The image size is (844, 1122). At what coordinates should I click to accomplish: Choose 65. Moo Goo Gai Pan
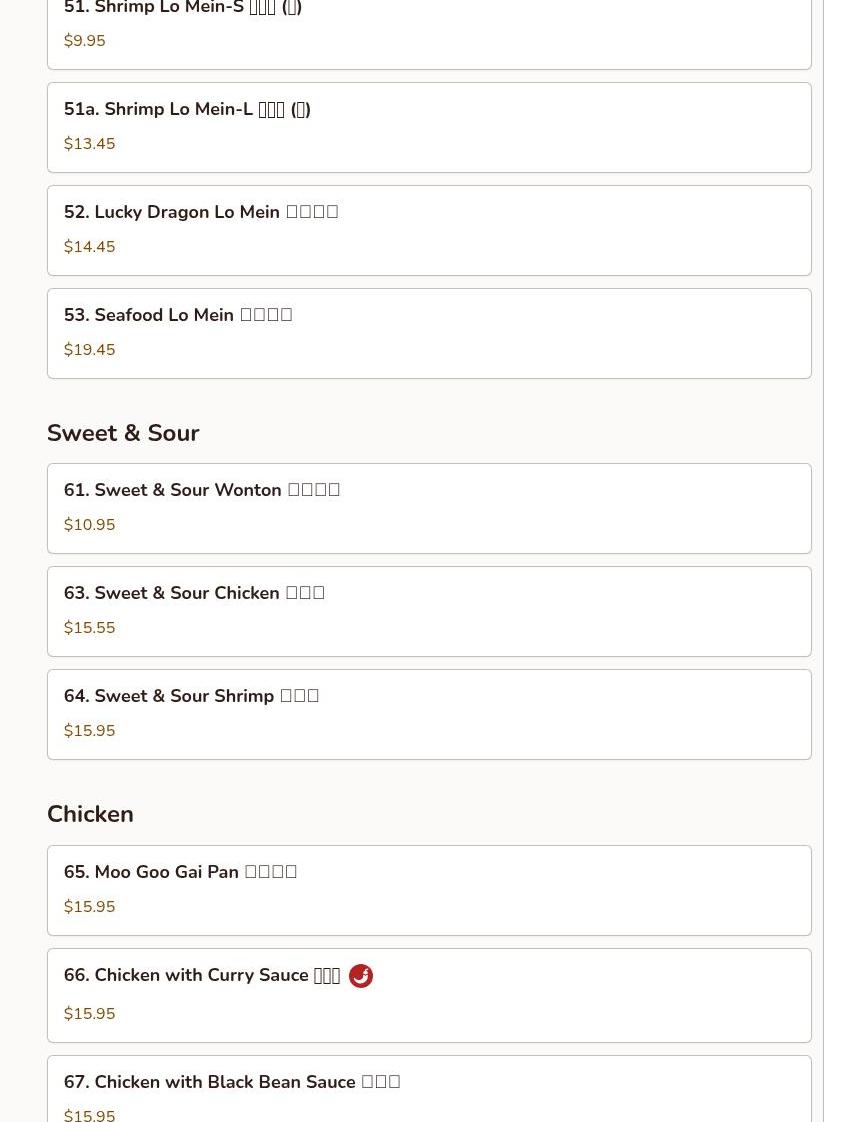click(x=429, y=891)
